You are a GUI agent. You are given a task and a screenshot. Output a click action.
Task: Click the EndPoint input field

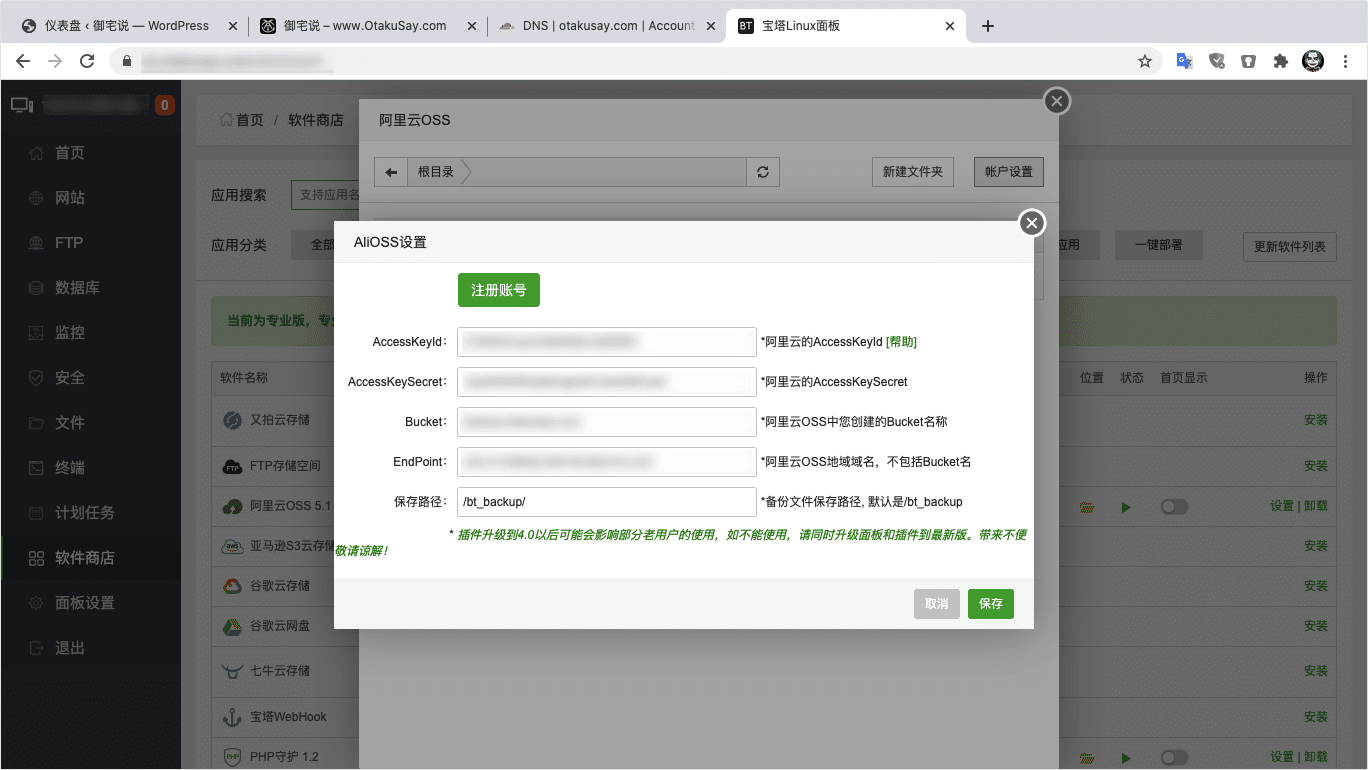[606, 462]
